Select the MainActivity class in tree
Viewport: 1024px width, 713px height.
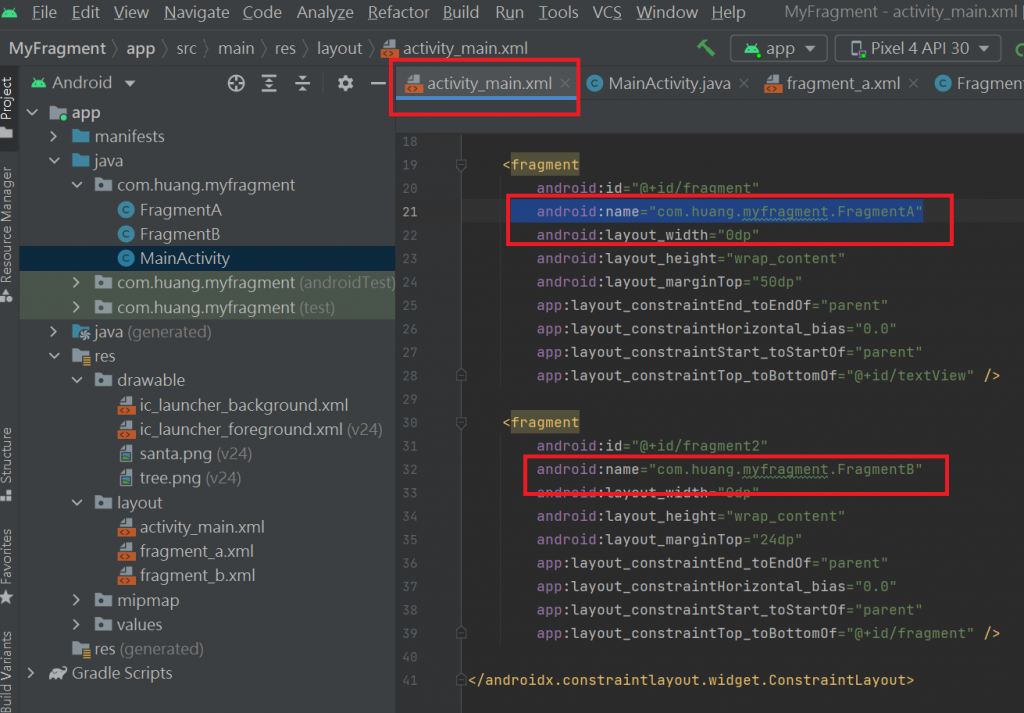click(x=174, y=259)
